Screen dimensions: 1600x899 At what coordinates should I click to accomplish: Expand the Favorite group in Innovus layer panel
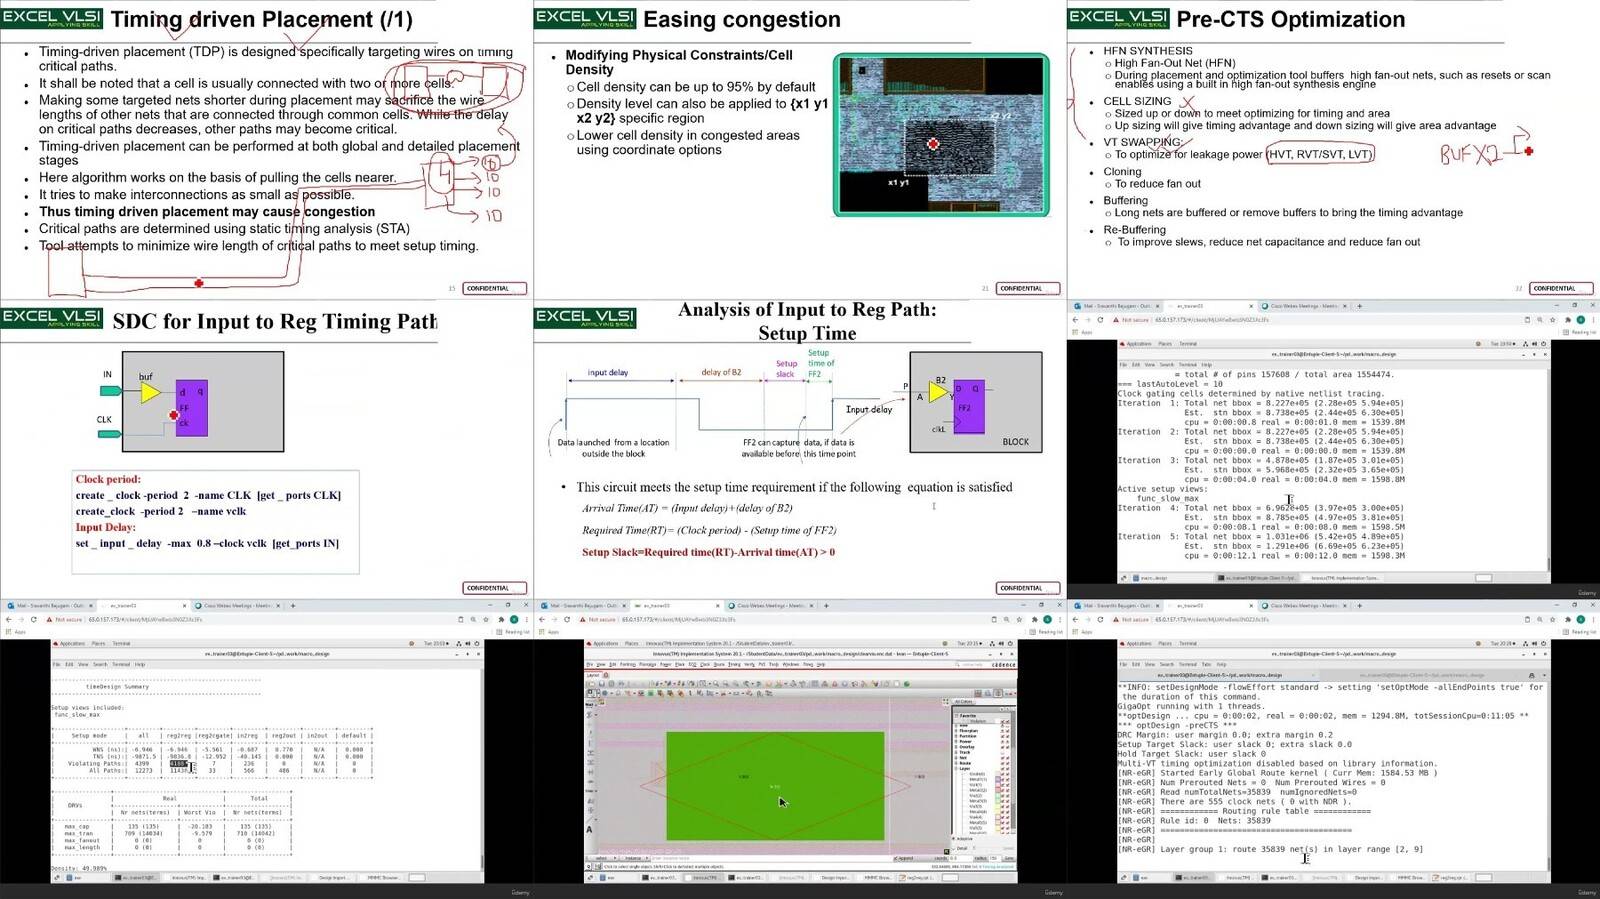tap(956, 716)
